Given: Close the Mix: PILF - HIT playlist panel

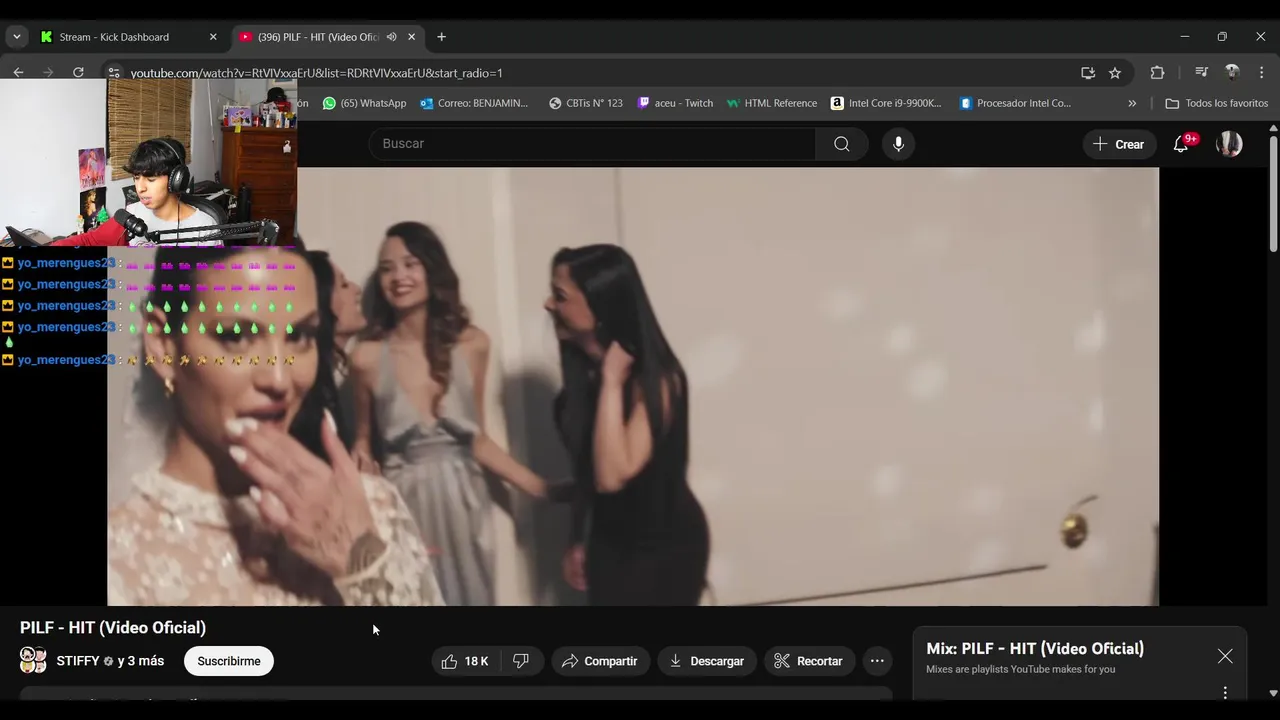Looking at the screenshot, I should [x=1225, y=656].
